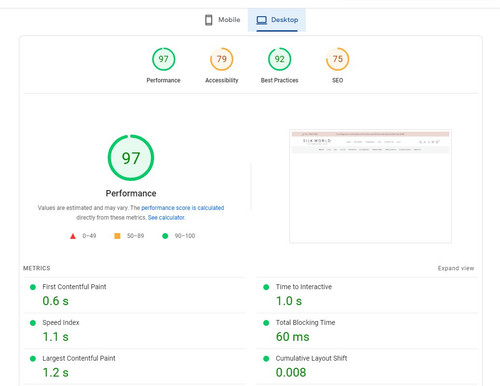Click the Accessibility label
The image size is (500, 386).
point(222,80)
